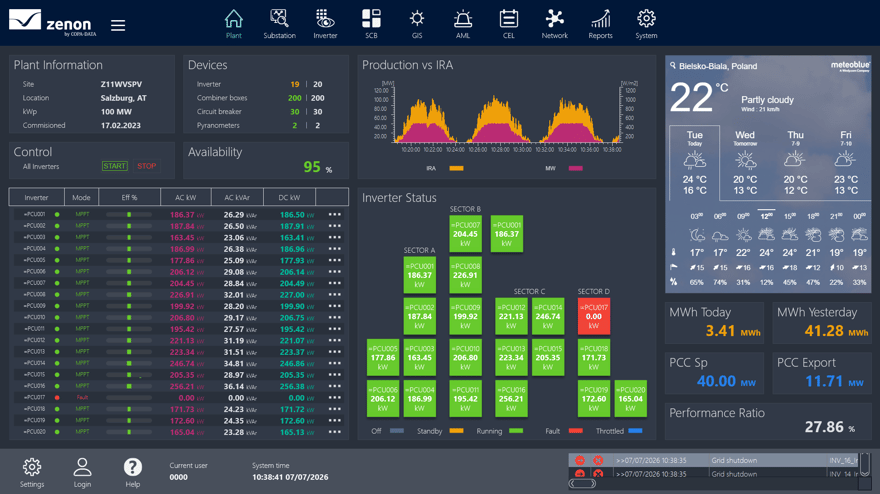Open more options for PCU008 row

click(334, 295)
